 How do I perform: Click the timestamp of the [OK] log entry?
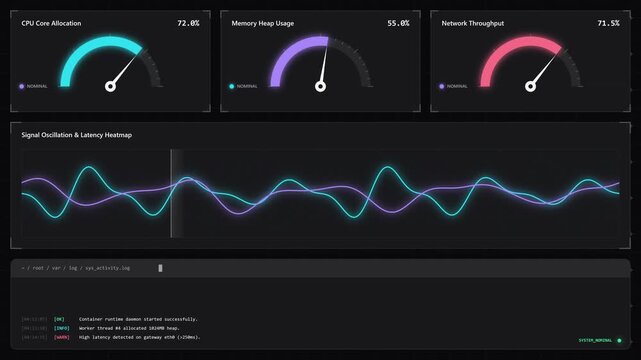(x=34, y=319)
